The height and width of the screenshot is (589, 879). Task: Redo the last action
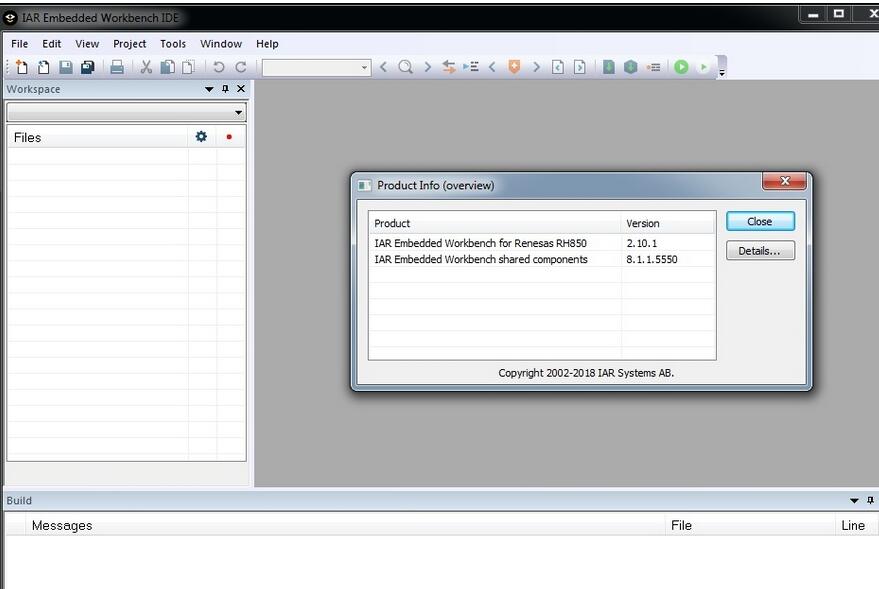point(241,67)
